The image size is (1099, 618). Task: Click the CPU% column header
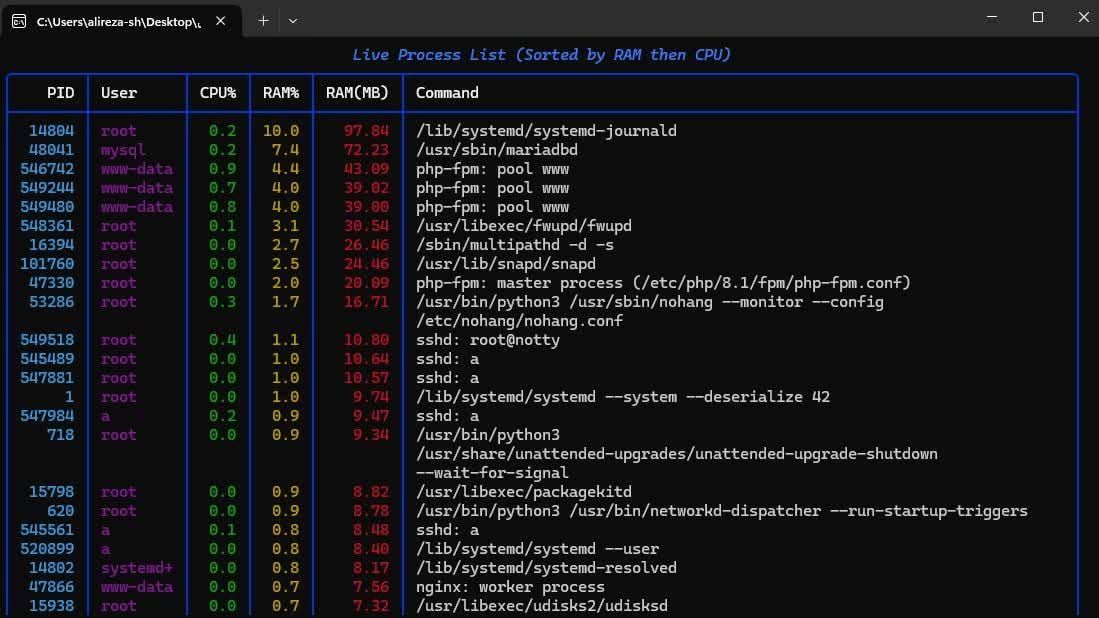pos(218,92)
